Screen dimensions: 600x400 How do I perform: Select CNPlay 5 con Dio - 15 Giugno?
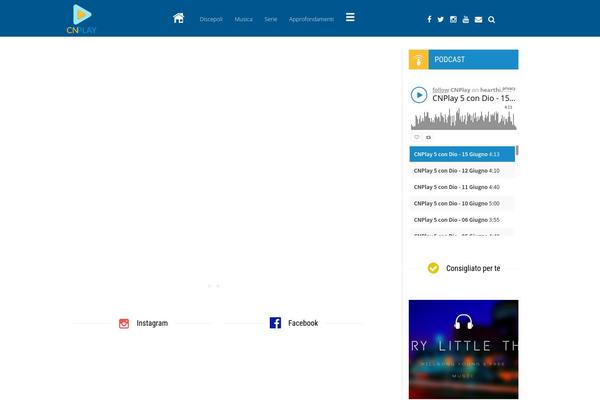(x=462, y=154)
